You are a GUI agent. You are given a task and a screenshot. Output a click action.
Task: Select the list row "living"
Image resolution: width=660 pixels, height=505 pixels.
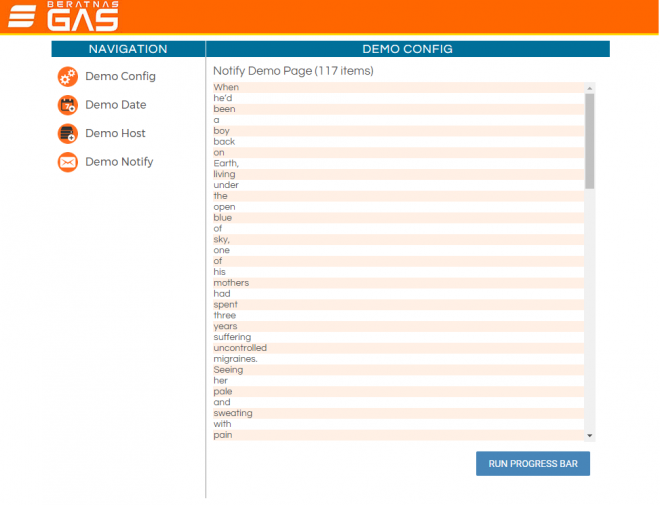click(399, 174)
